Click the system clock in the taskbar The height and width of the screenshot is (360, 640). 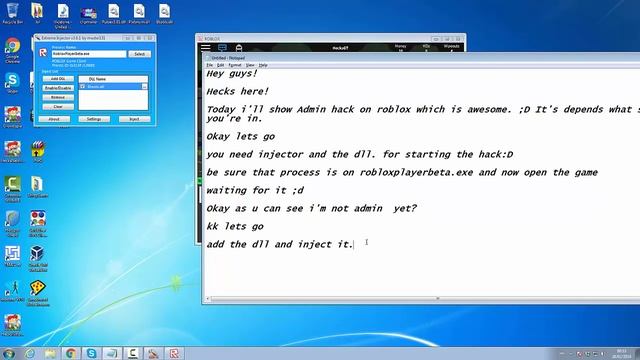click(x=621, y=353)
